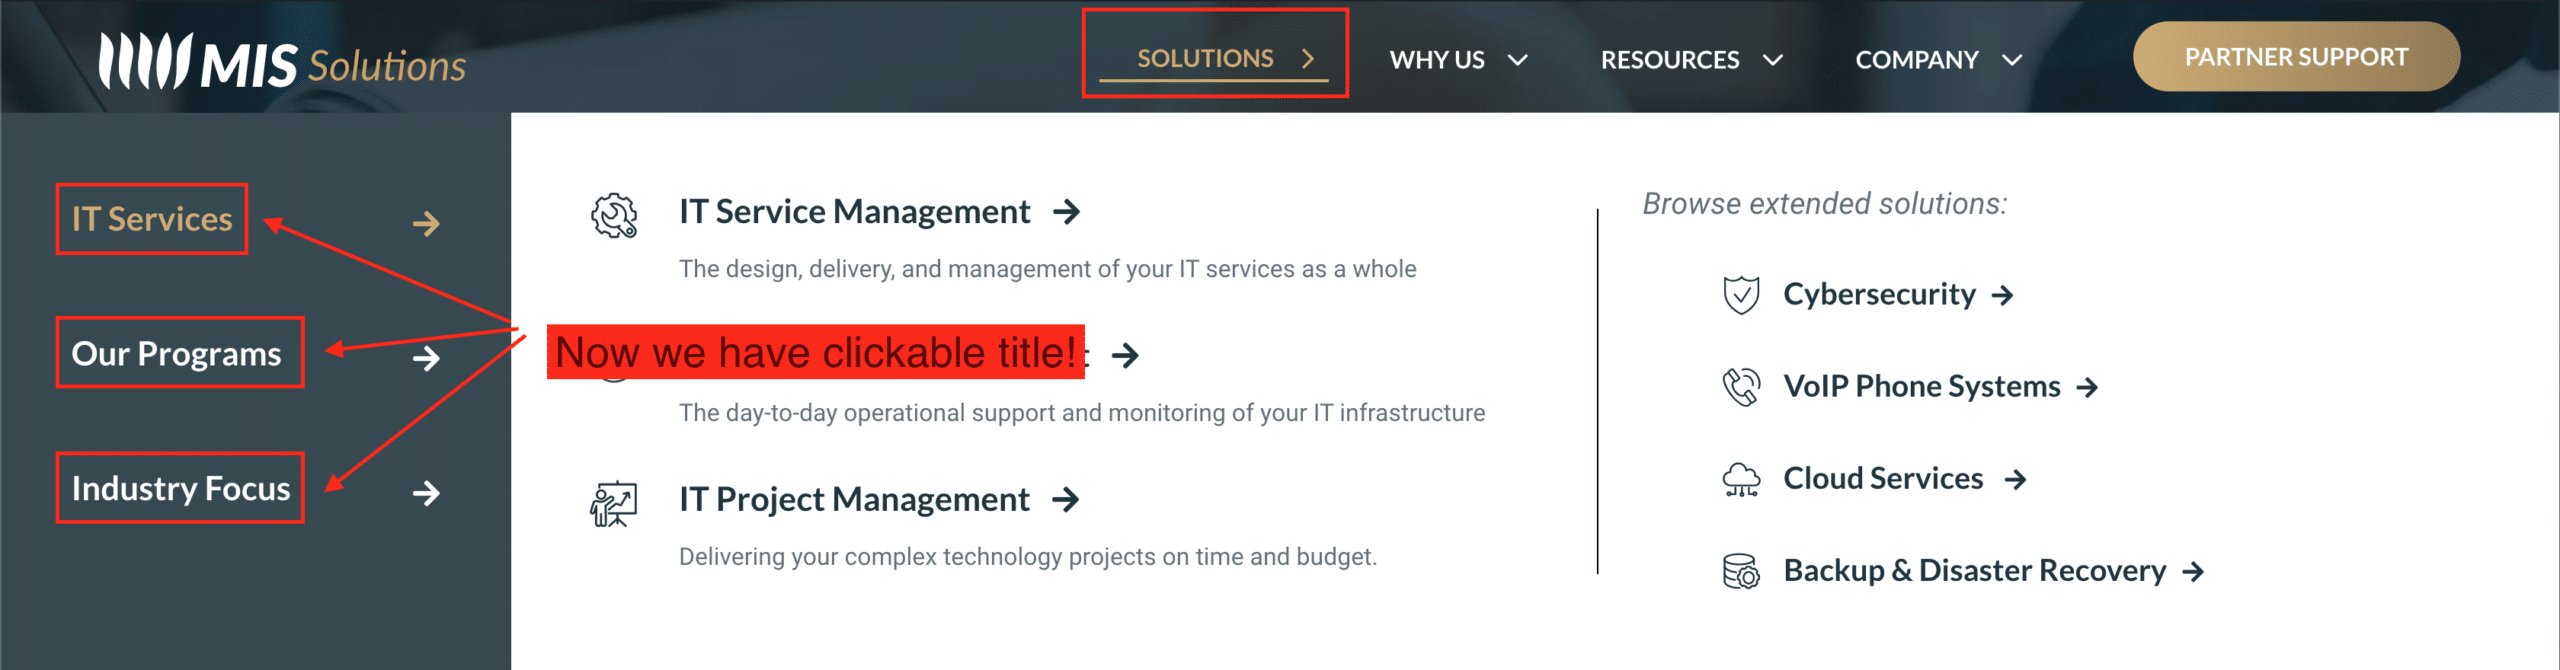2560x670 pixels.
Task: Open the Industry Focus sidebar title
Action: [x=181, y=488]
